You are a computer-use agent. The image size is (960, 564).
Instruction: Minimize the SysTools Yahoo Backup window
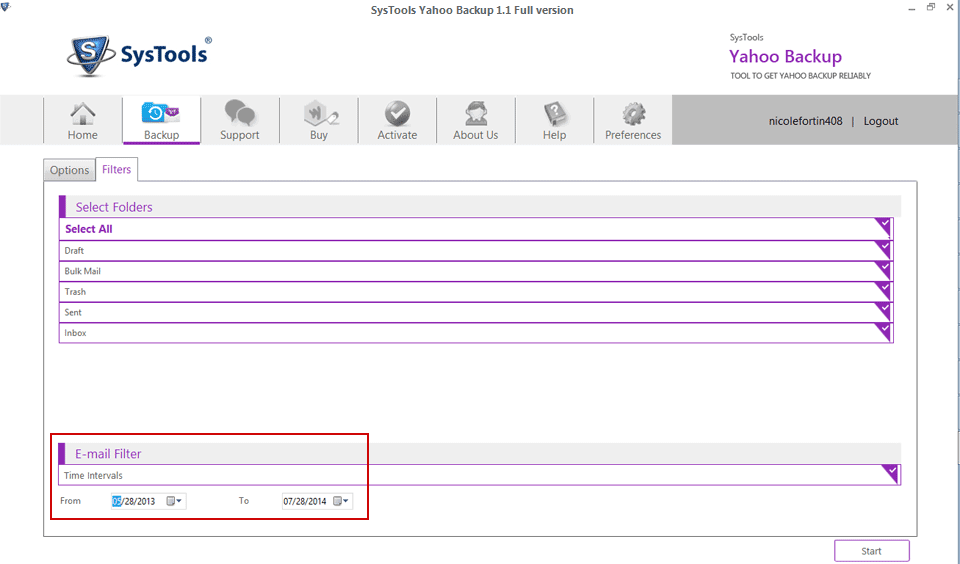(x=912, y=9)
